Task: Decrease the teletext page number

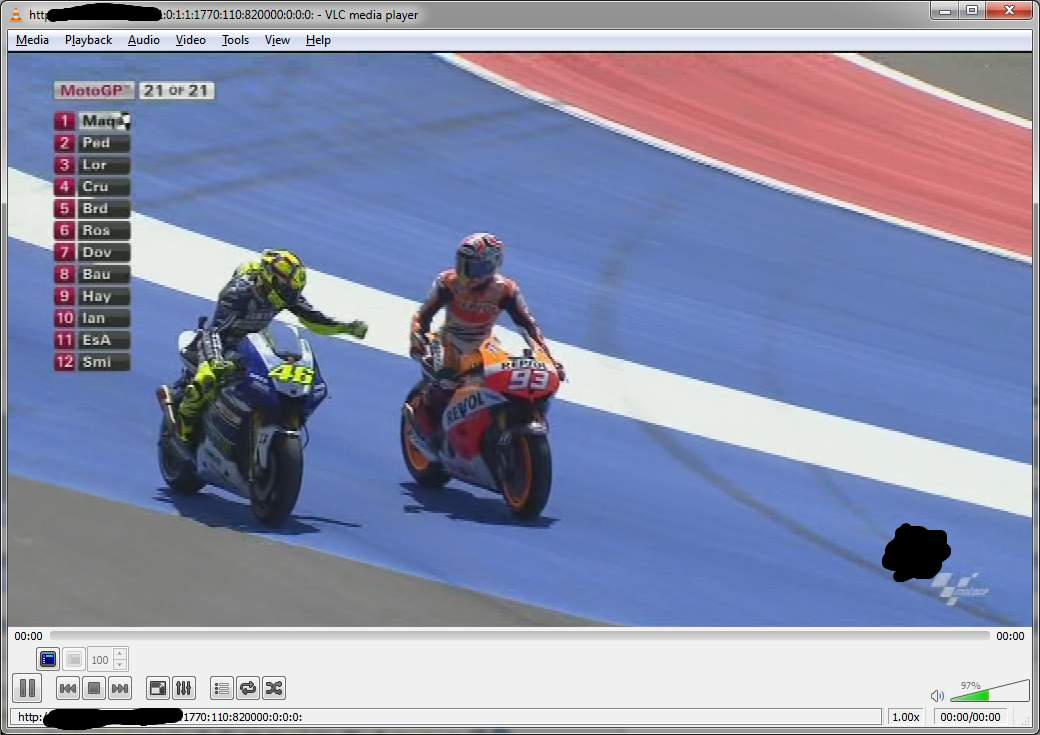Action: 120,665
